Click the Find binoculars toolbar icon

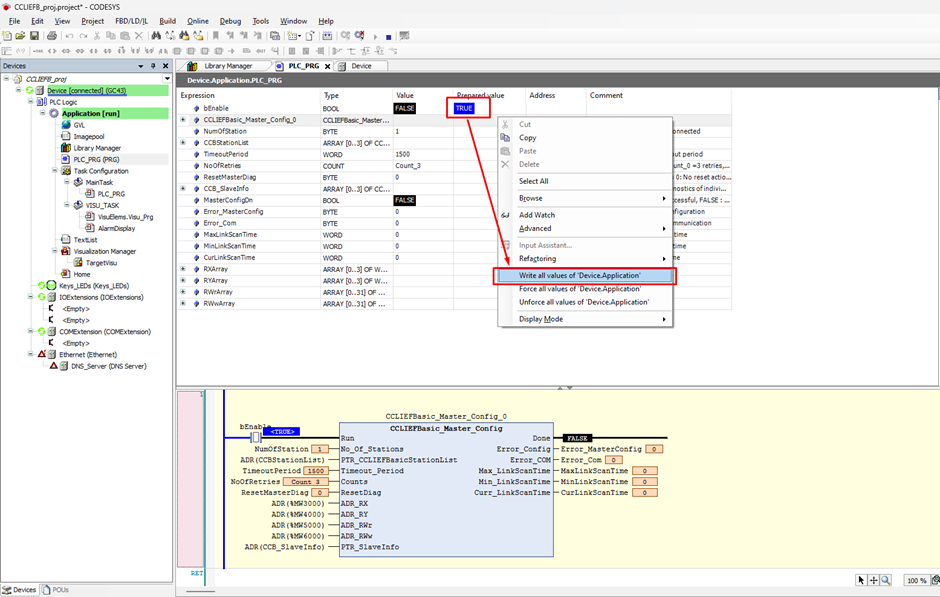click(156, 36)
